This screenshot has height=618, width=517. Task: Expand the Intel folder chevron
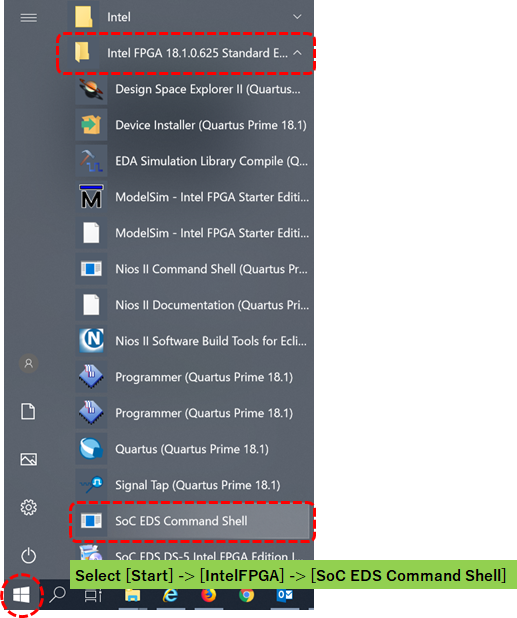(x=297, y=17)
